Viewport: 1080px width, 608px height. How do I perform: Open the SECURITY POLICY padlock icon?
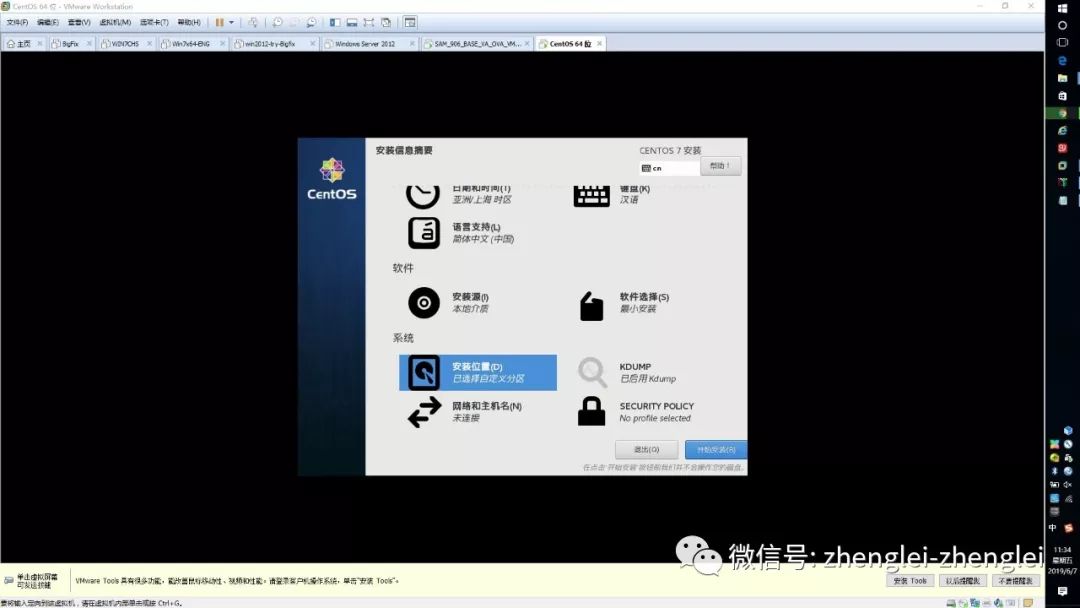591,412
